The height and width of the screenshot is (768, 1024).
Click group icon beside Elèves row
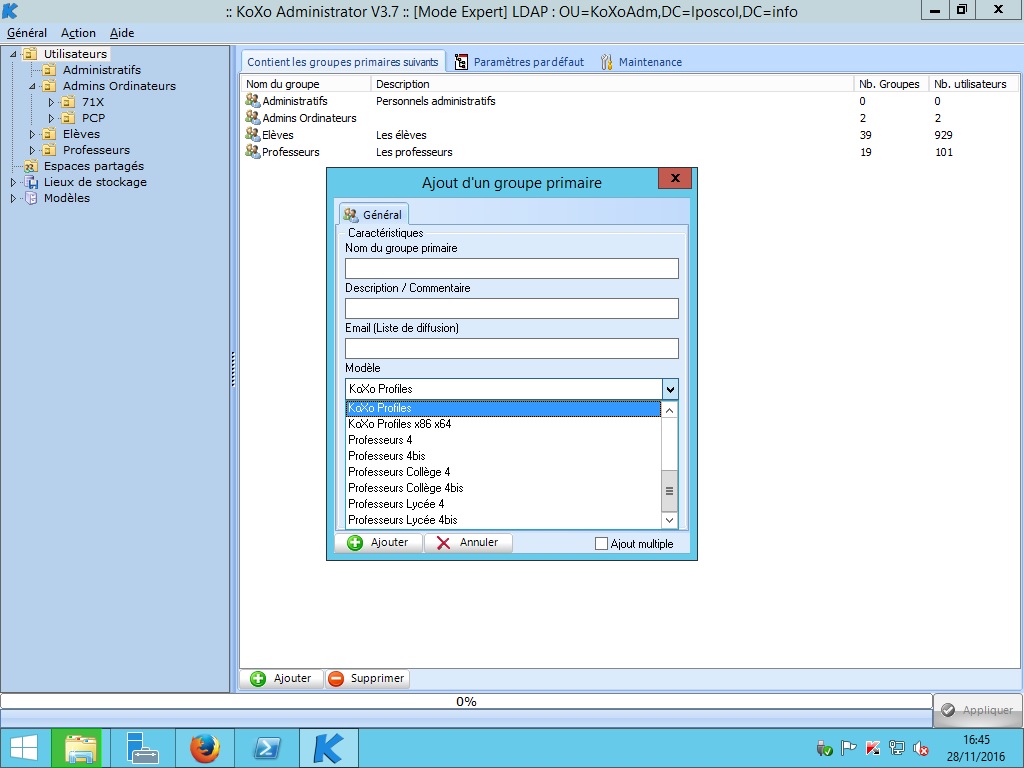click(x=253, y=134)
